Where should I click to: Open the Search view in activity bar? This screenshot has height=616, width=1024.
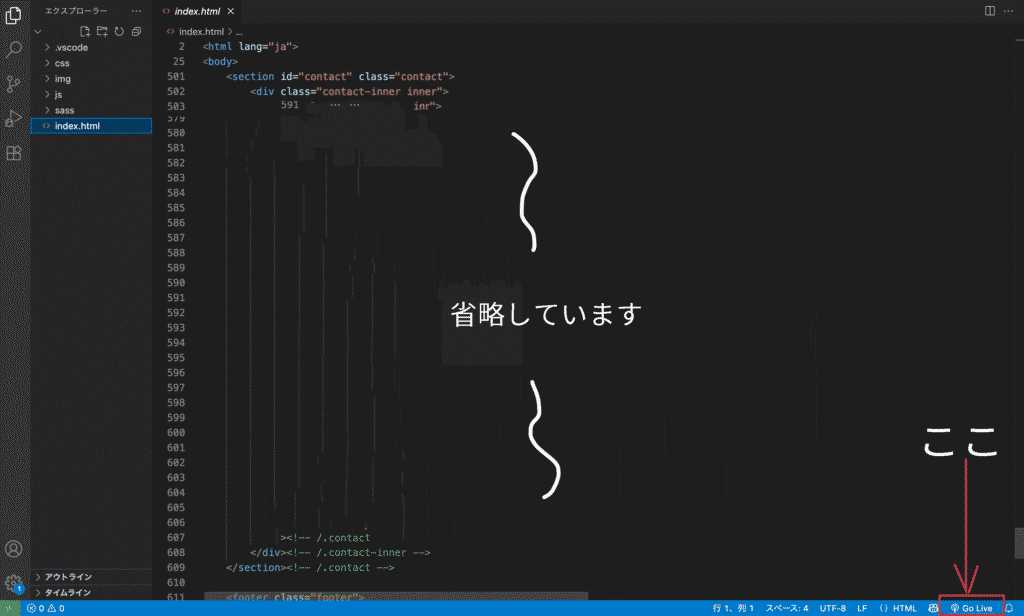(x=14, y=49)
